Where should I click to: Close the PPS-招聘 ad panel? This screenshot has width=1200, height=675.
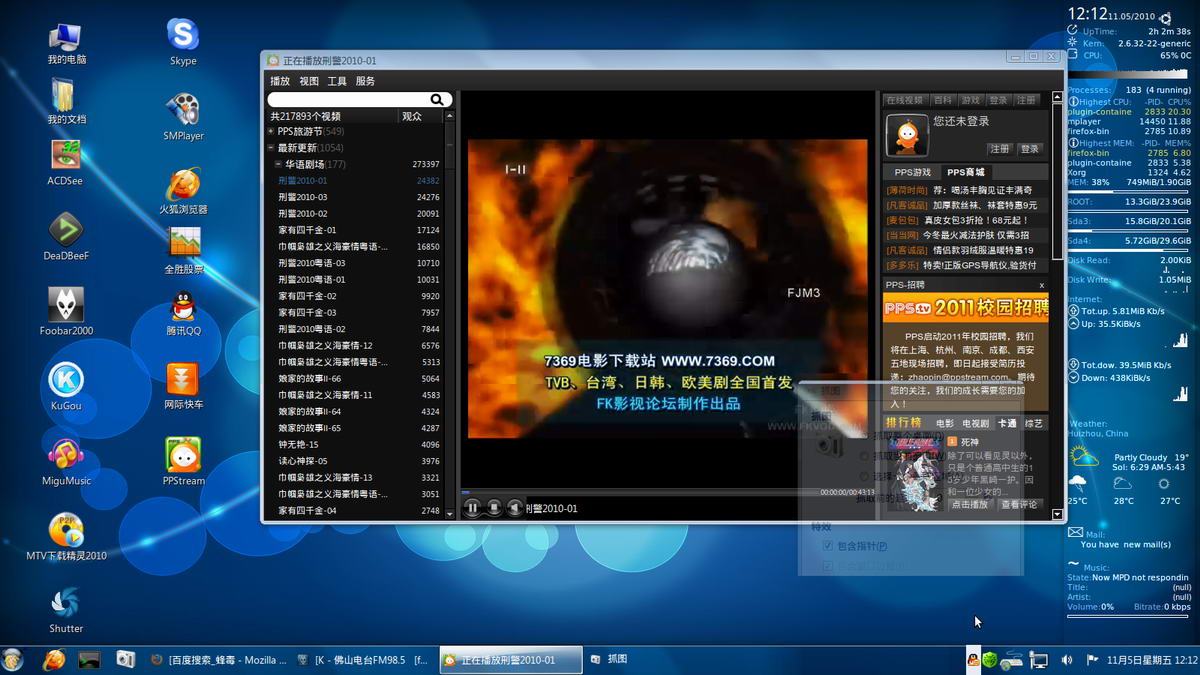click(x=1041, y=285)
